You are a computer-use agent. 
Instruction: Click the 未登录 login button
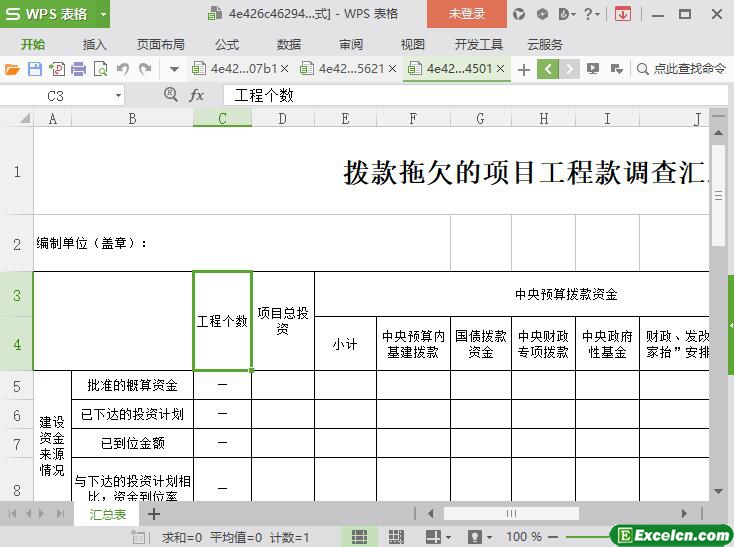pos(466,14)
